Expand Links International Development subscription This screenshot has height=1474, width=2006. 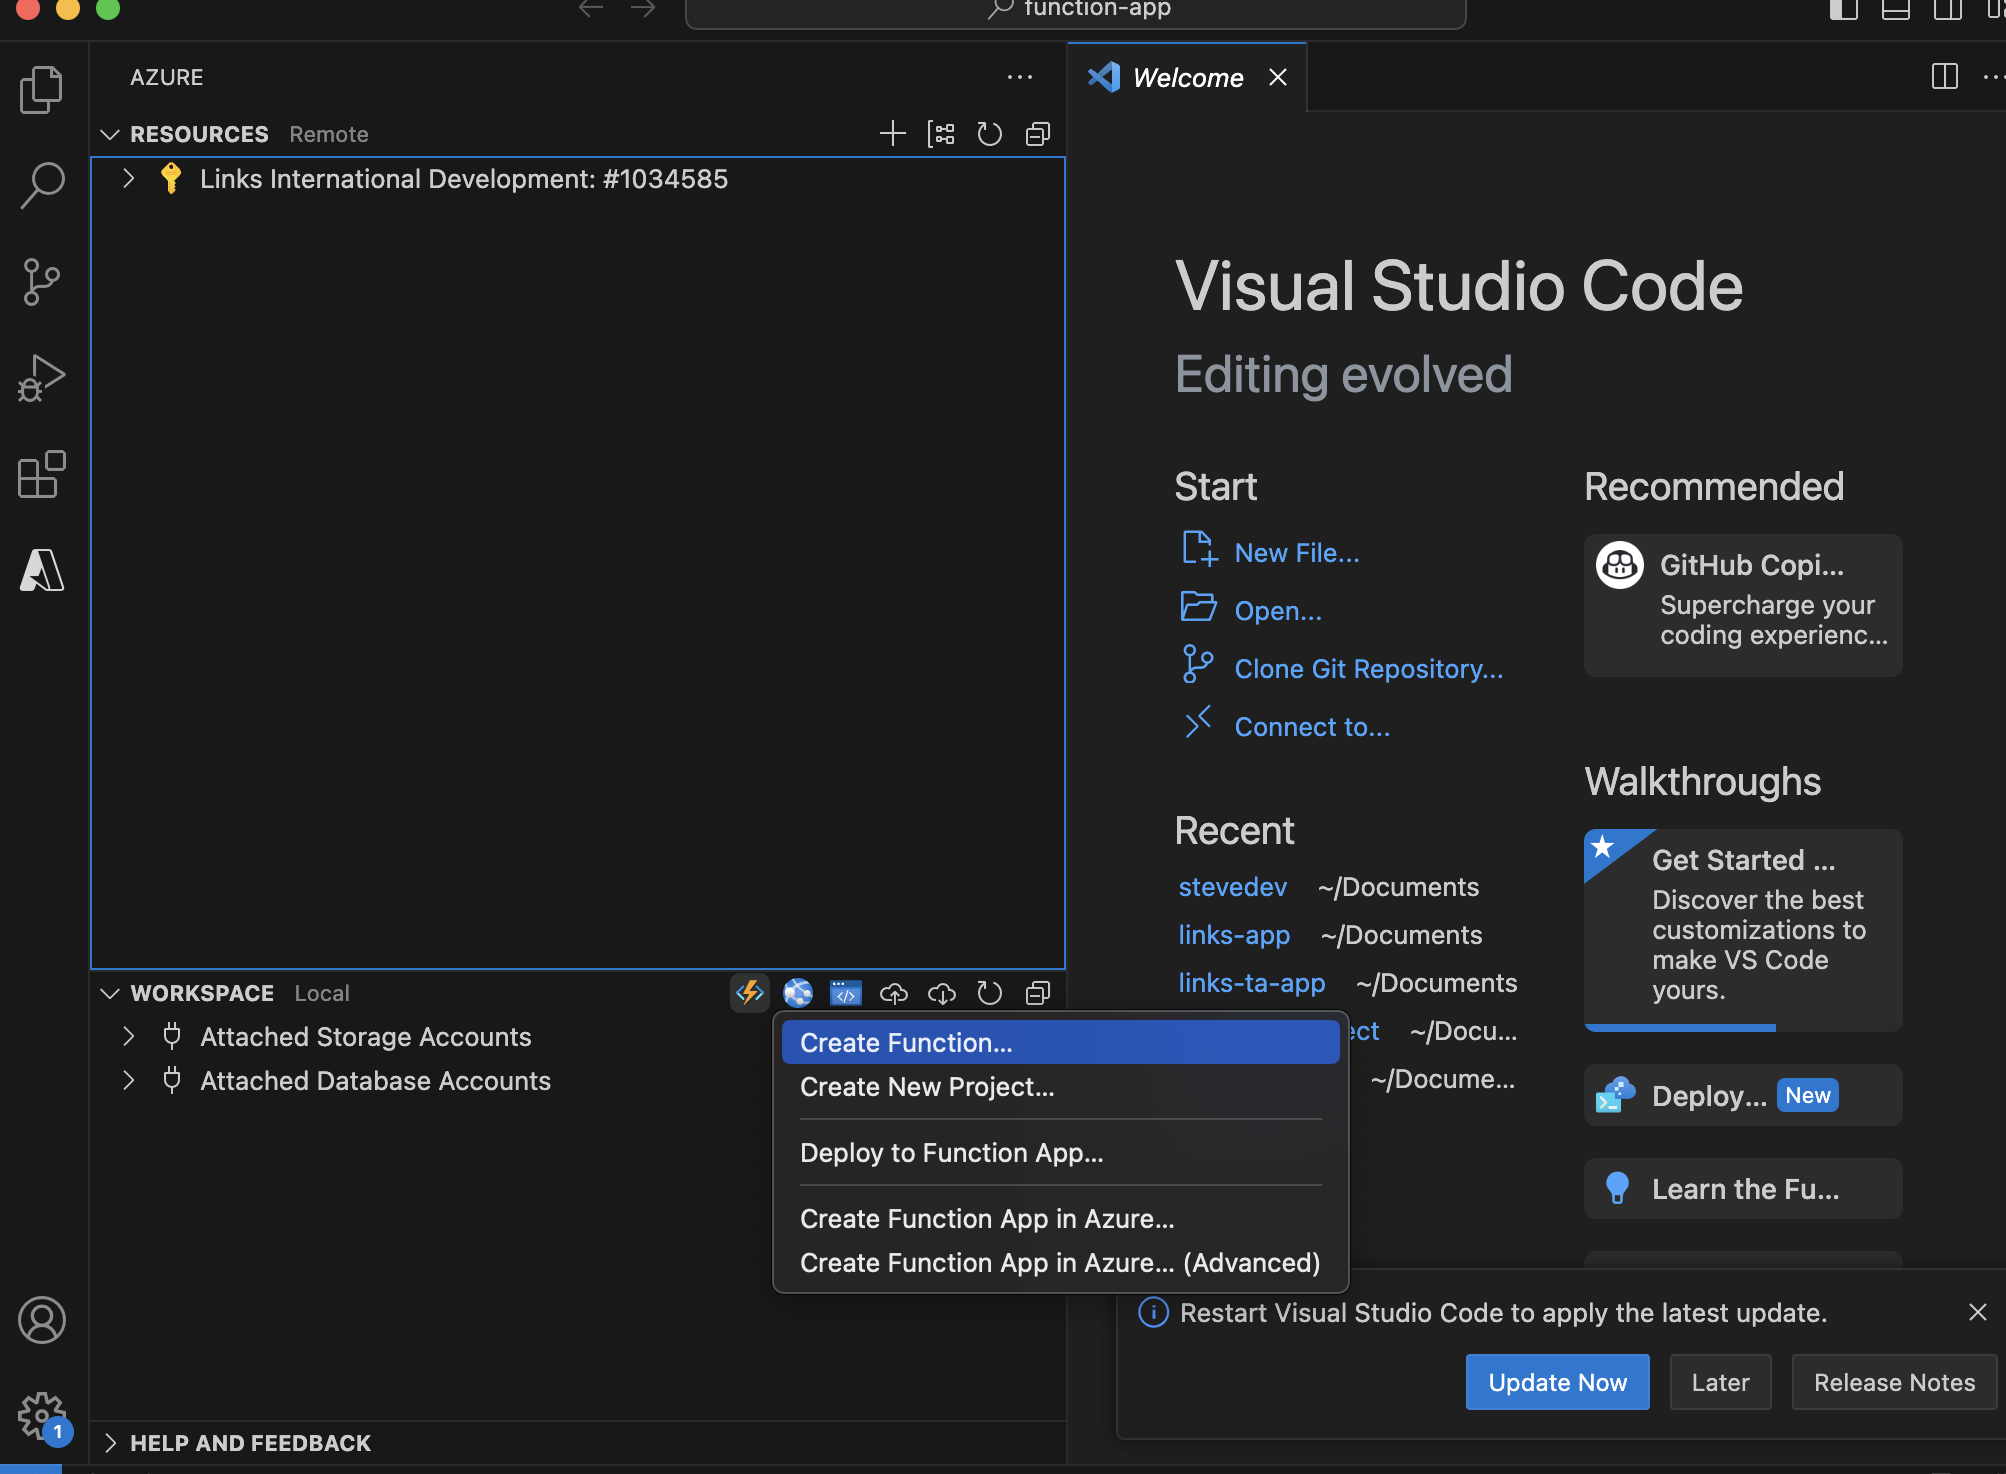click(x=128, y=179)
